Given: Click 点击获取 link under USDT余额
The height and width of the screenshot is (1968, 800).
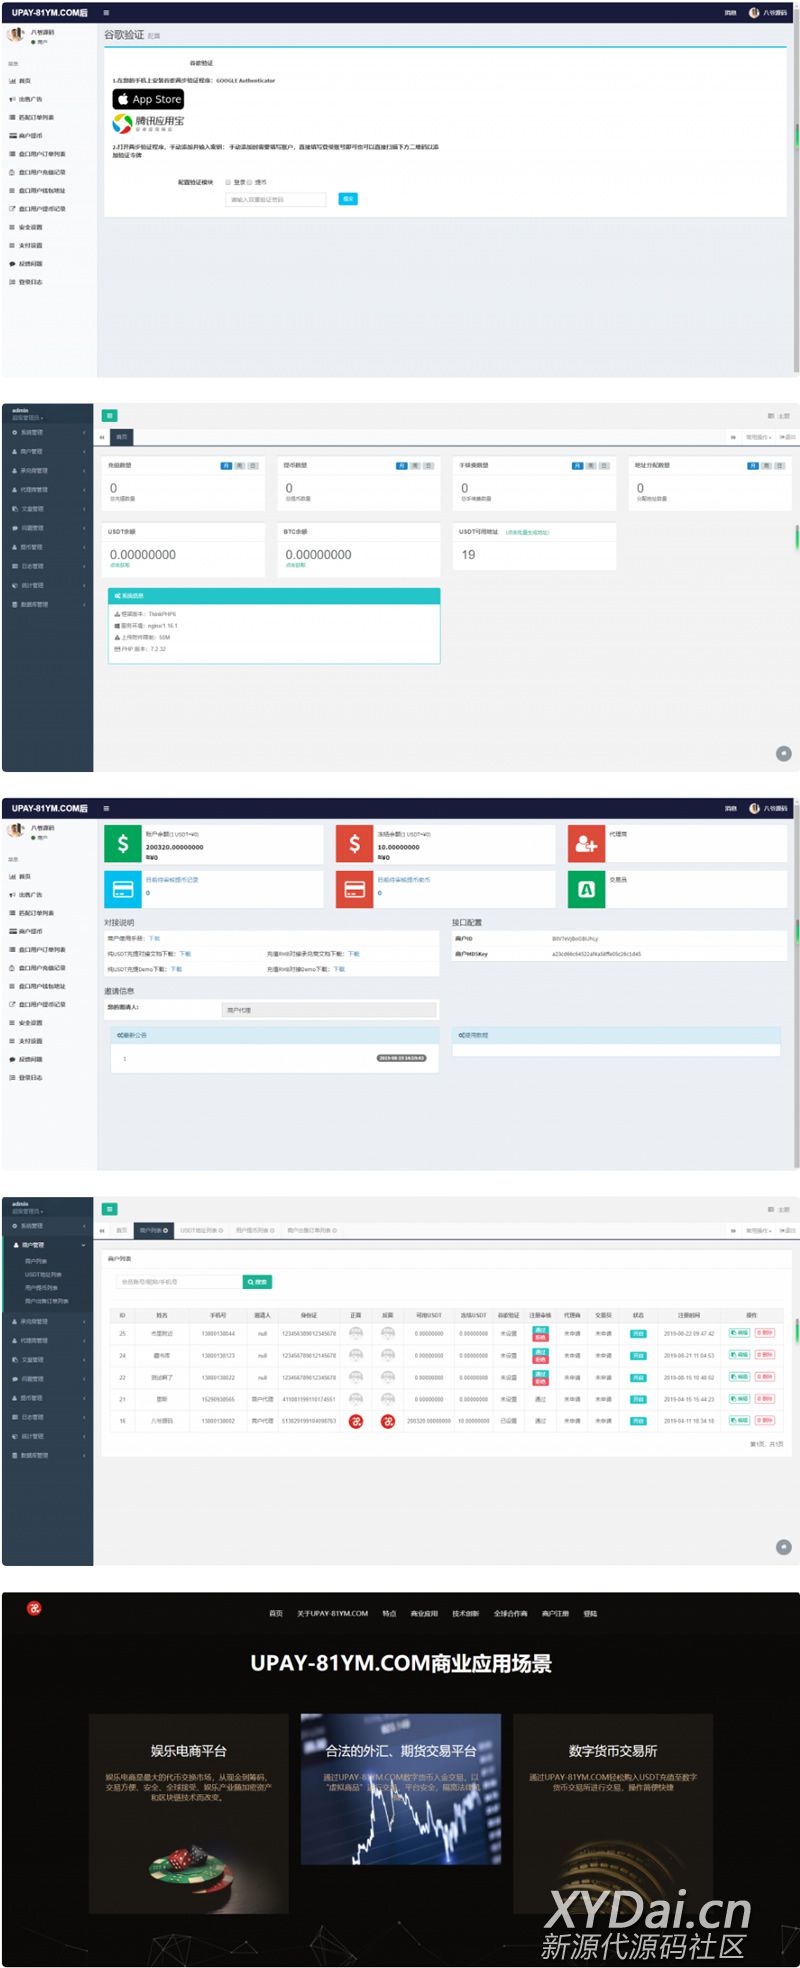Looking at the screenshot, I should click(x=118, y=566).
